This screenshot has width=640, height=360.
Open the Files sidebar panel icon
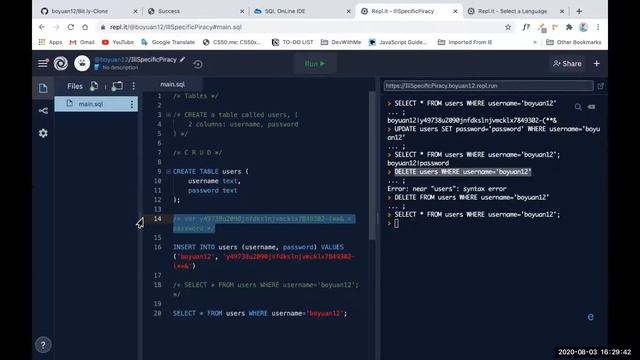click(43, 88)
